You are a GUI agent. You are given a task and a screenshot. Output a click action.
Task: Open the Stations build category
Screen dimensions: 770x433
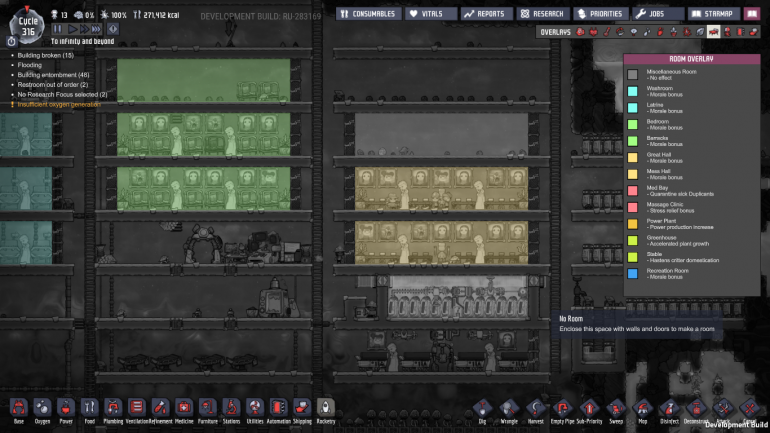231,408
